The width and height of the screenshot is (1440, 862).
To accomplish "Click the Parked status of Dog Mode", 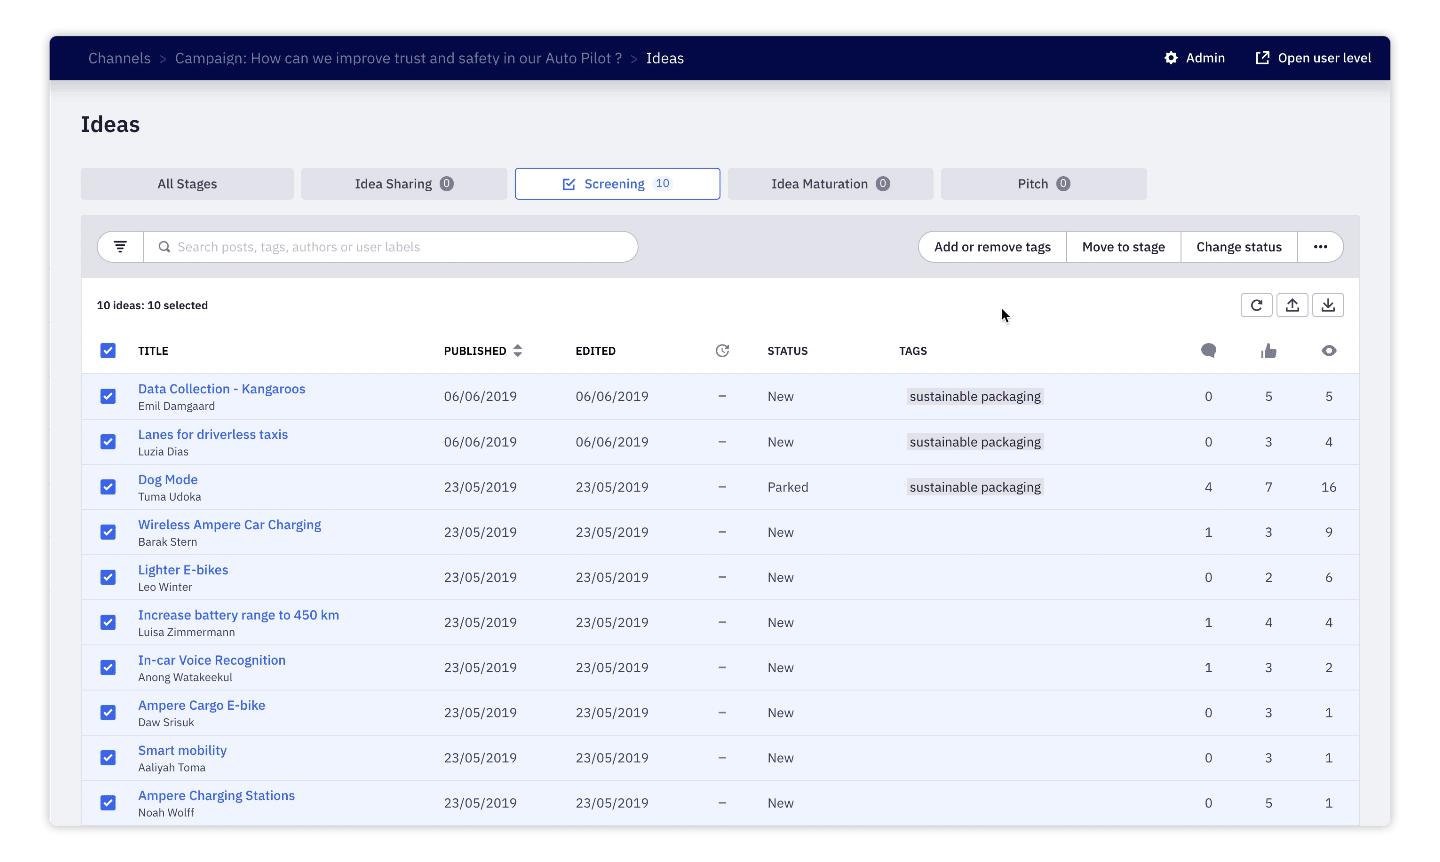I will coord(788,487).
